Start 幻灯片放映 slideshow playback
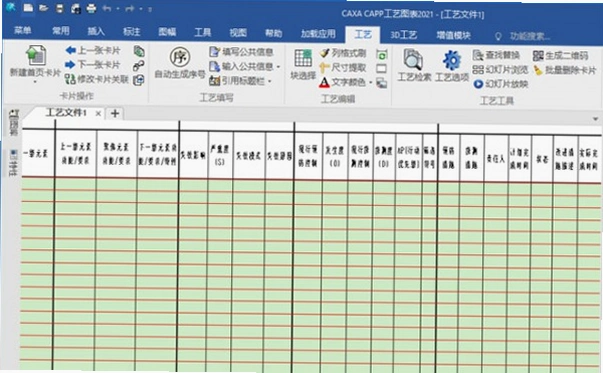Image resolution: width=603 pixels, height=373 pixels. pos(501,84)
